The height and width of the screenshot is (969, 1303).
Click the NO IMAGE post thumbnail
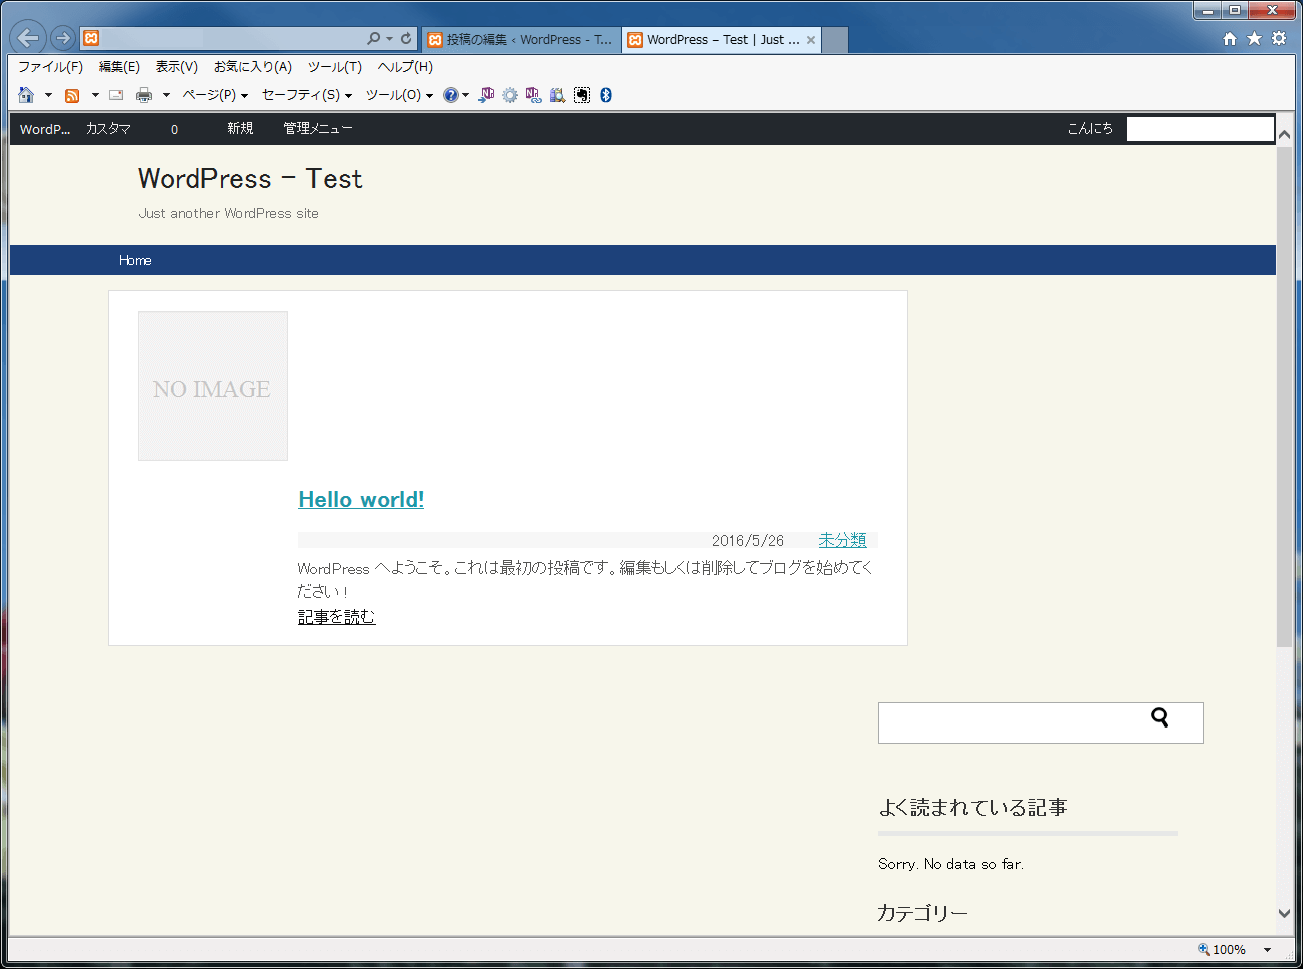pyautogui.click(x=213, y=386)
